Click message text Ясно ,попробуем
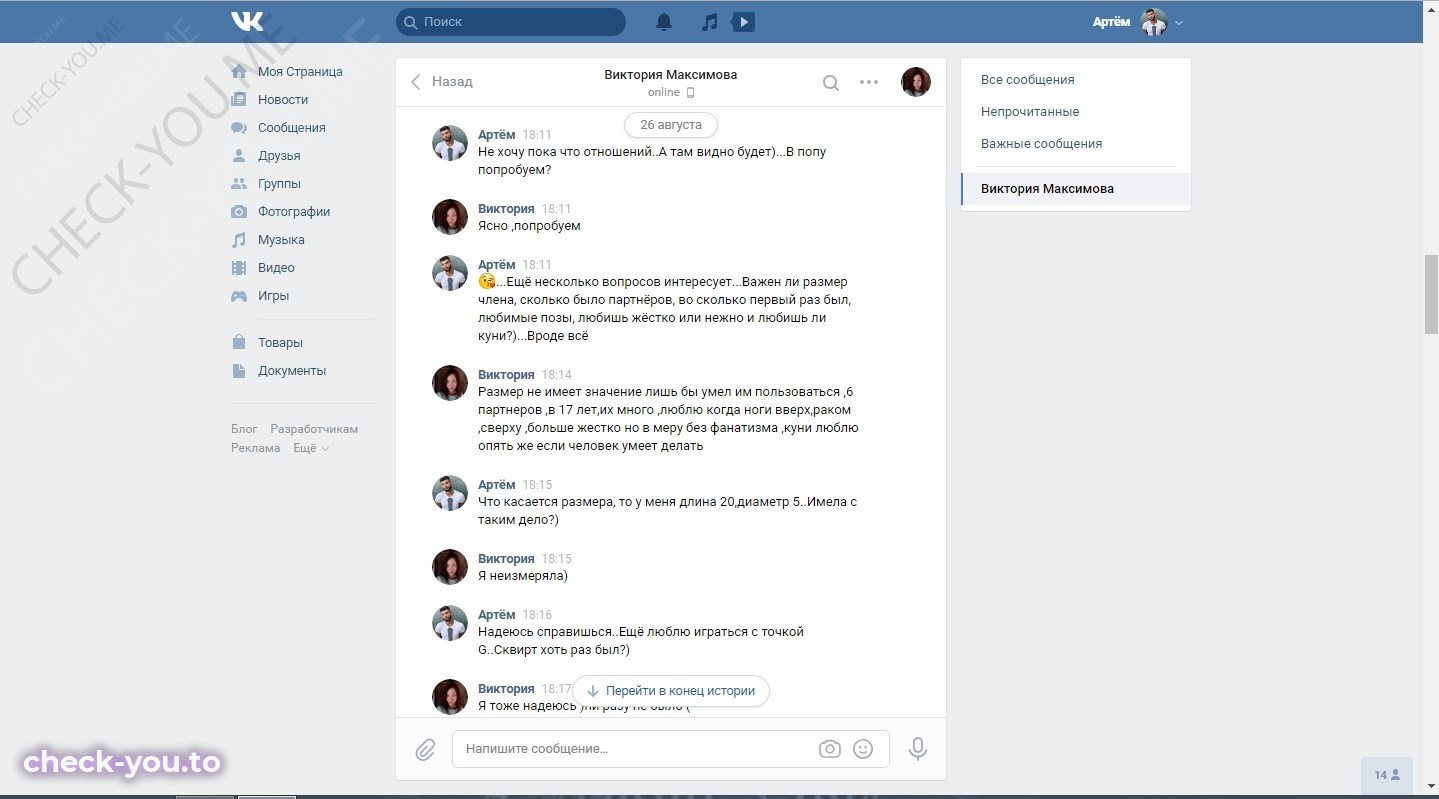Viewport: 1439px width, 799px height. (529, 226)
